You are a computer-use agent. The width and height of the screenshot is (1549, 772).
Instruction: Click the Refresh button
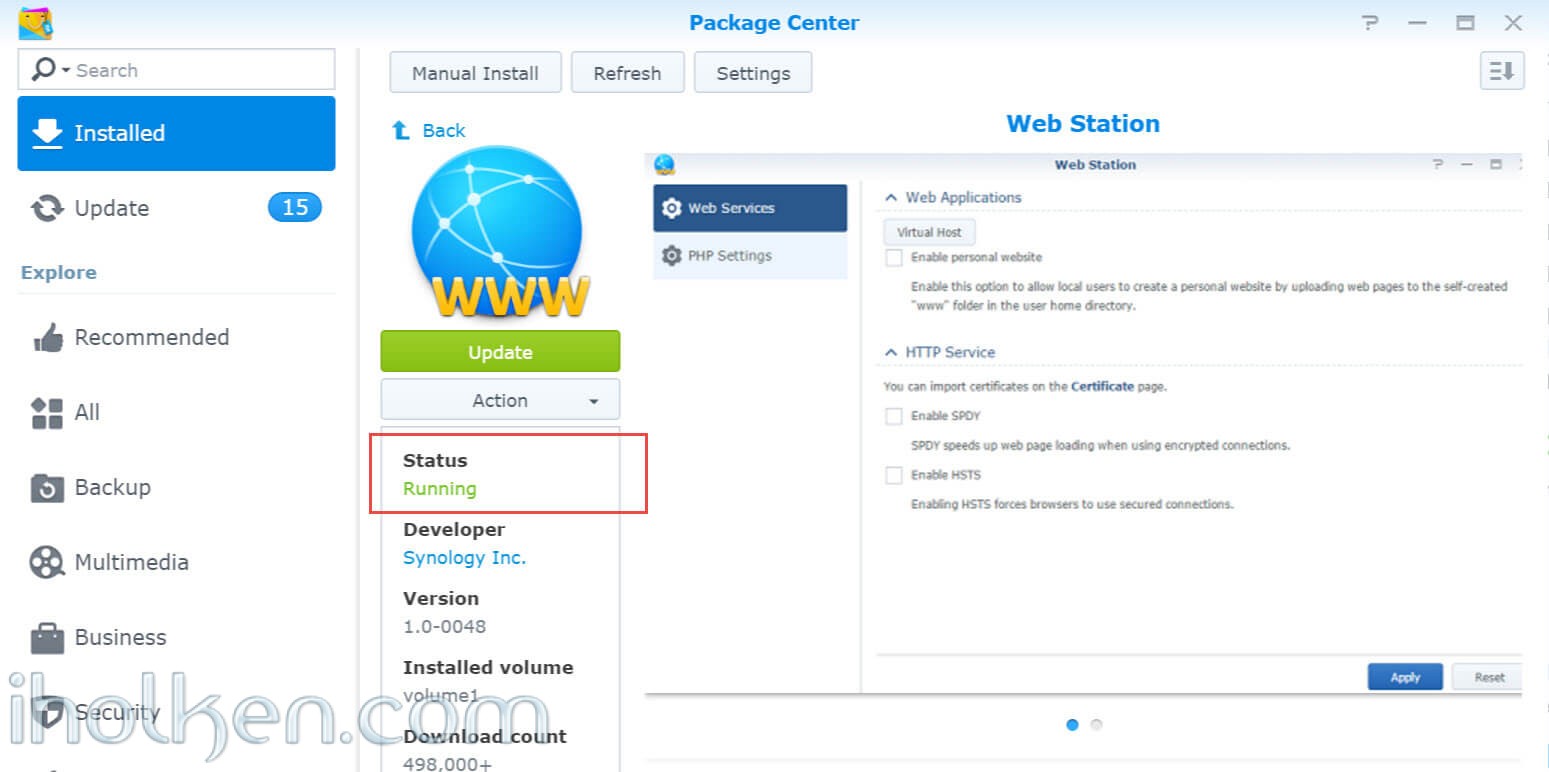click(627, 73)
